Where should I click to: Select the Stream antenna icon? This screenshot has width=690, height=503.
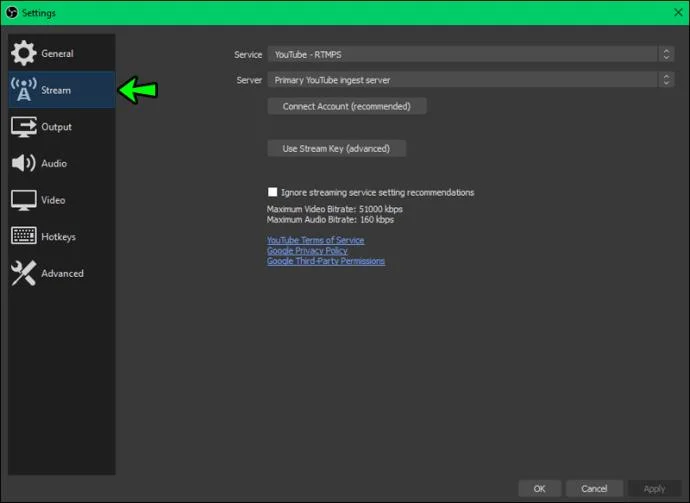coord(23,90)
